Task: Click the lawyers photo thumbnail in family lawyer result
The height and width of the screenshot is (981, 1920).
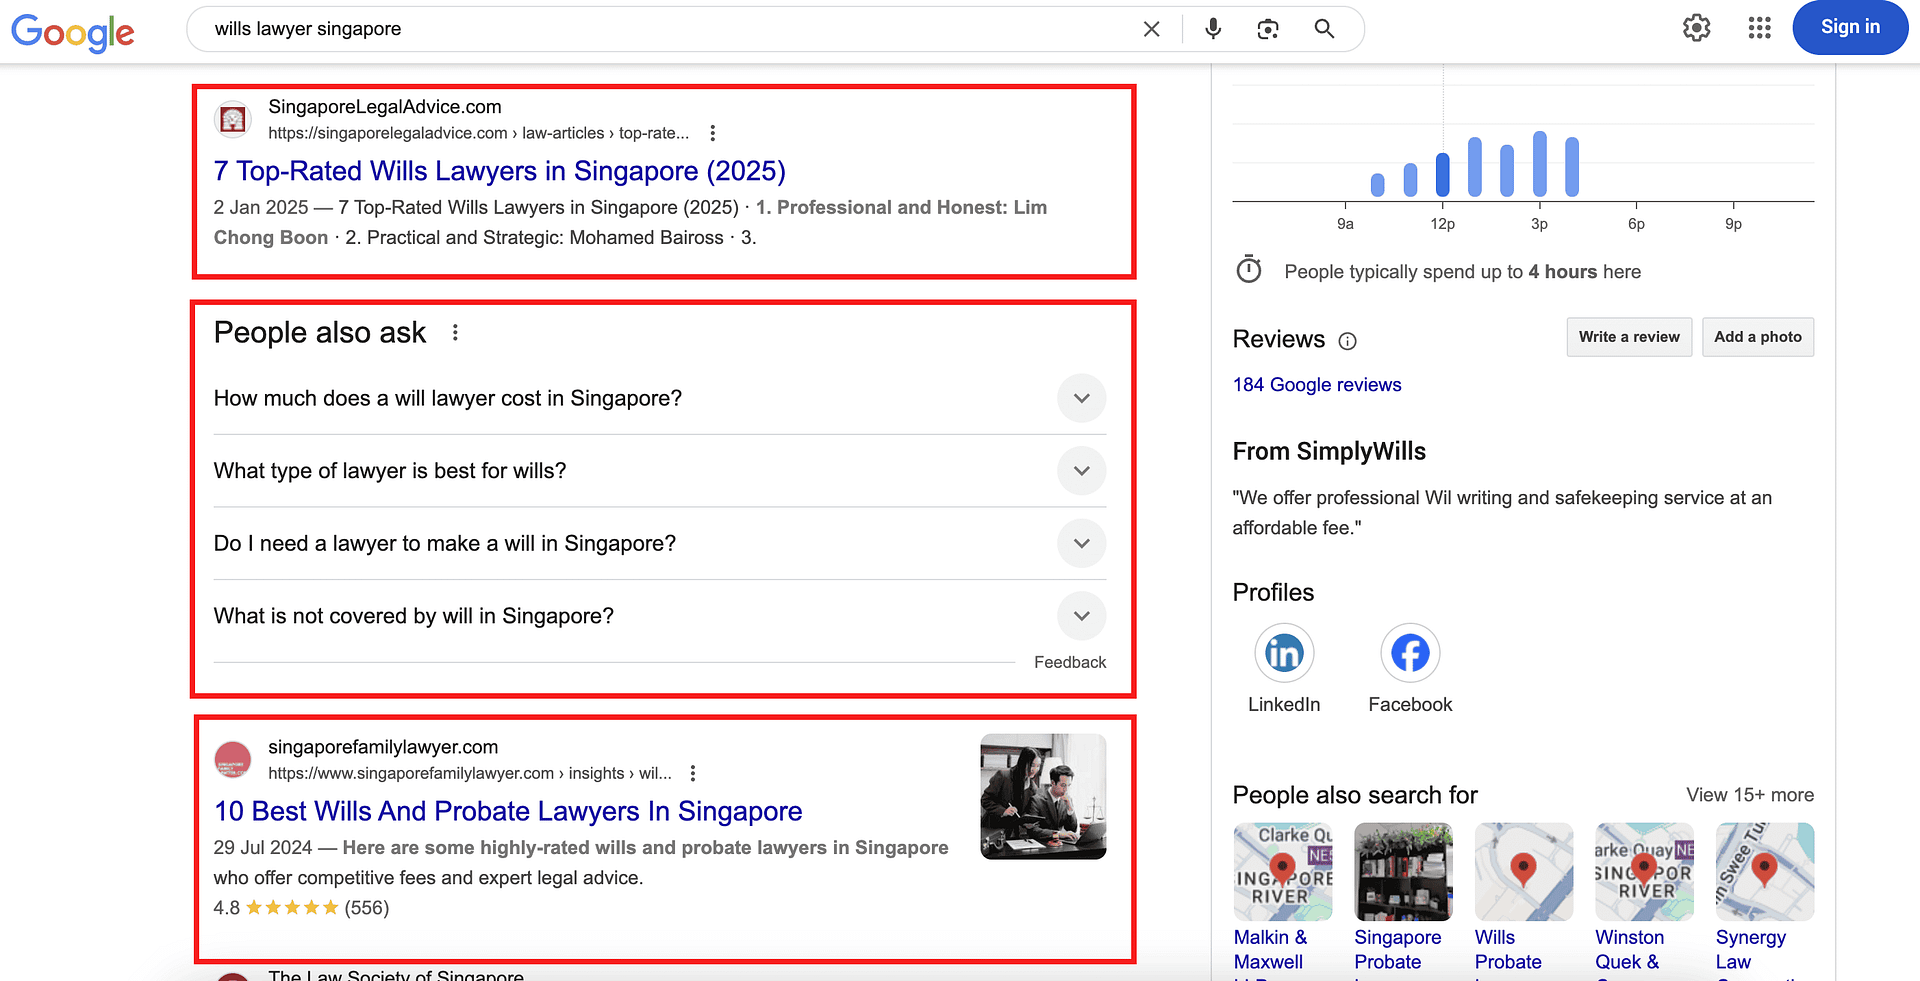Action: click(x=1043, y=797)
